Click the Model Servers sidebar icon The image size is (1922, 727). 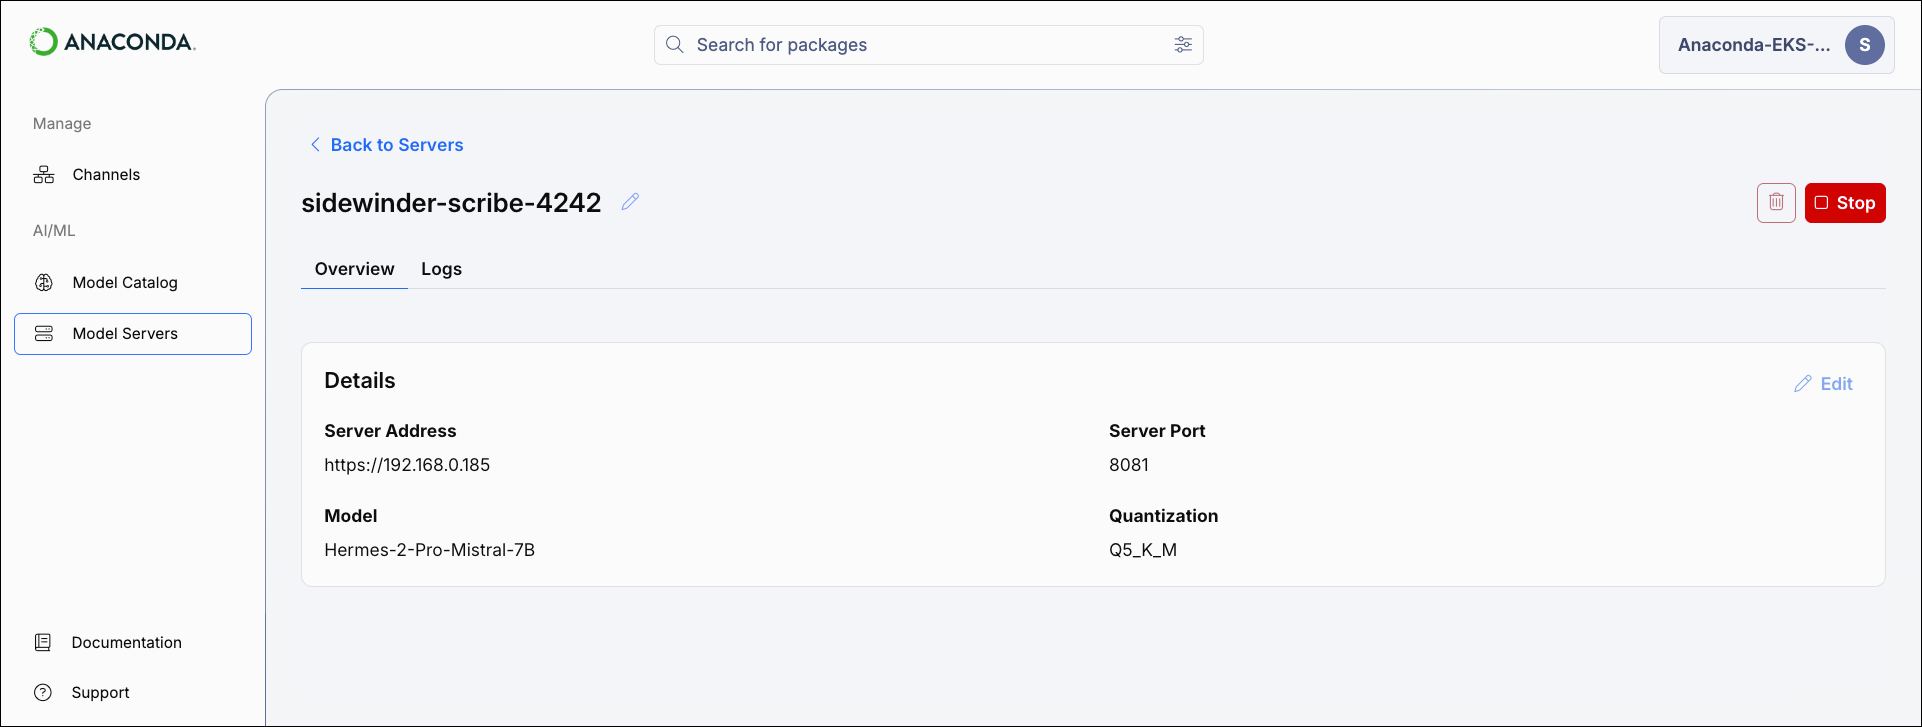click(x=44, y=333)
